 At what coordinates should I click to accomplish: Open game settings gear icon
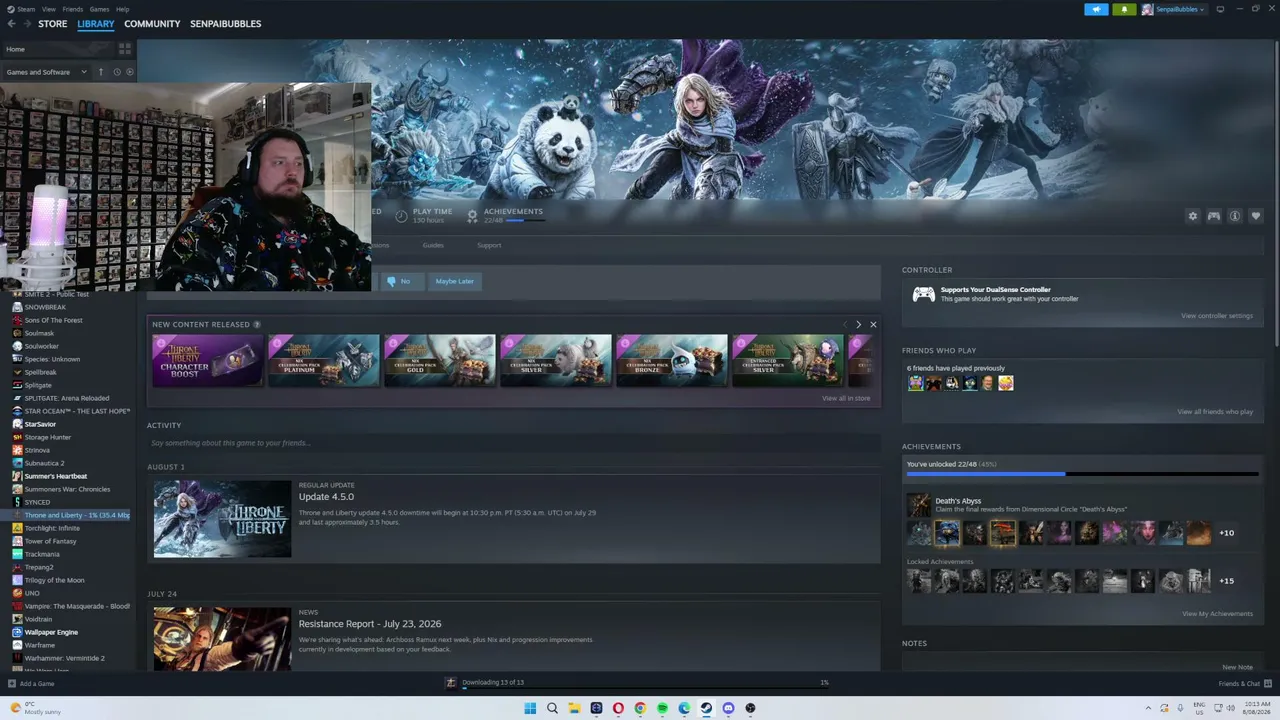tap(1192, 216)
